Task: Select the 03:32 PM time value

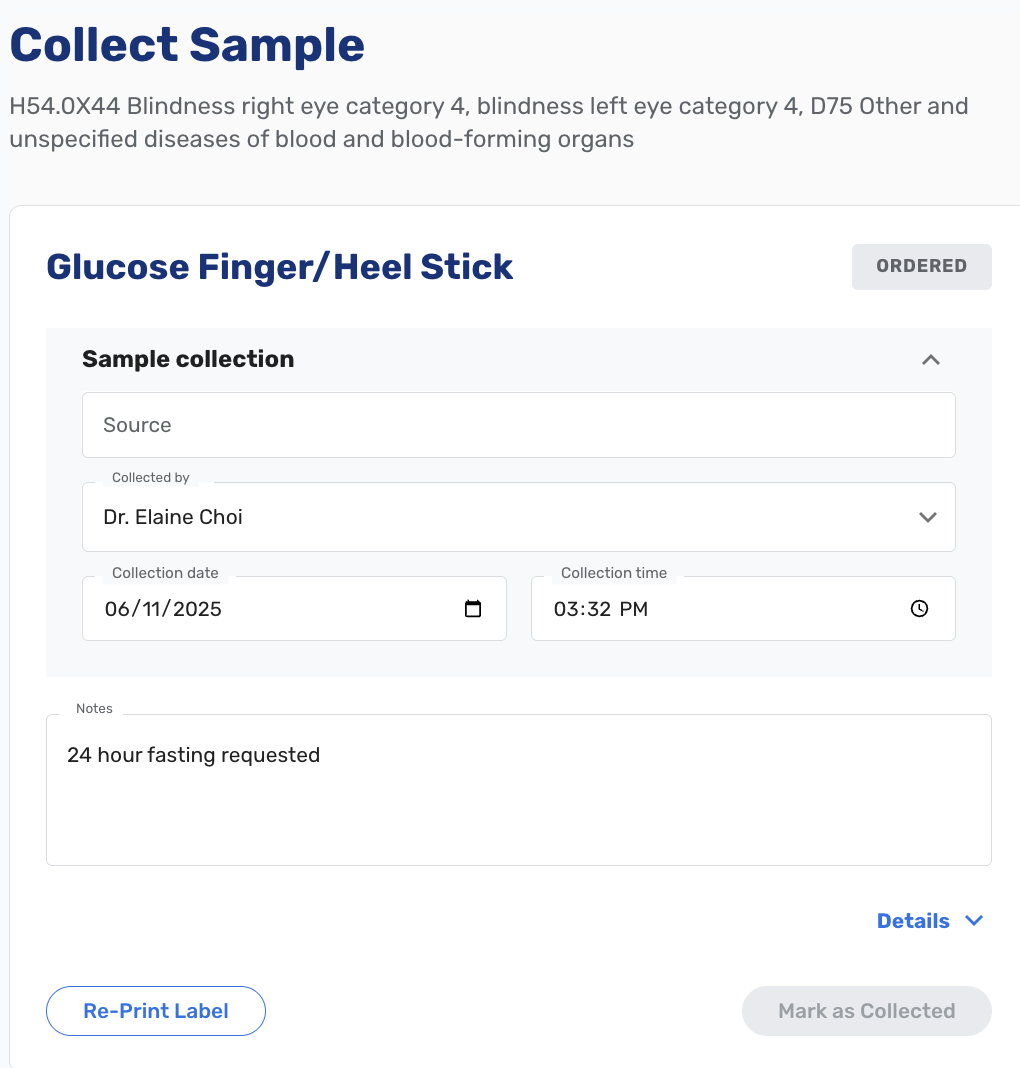Action: point(601,608)
